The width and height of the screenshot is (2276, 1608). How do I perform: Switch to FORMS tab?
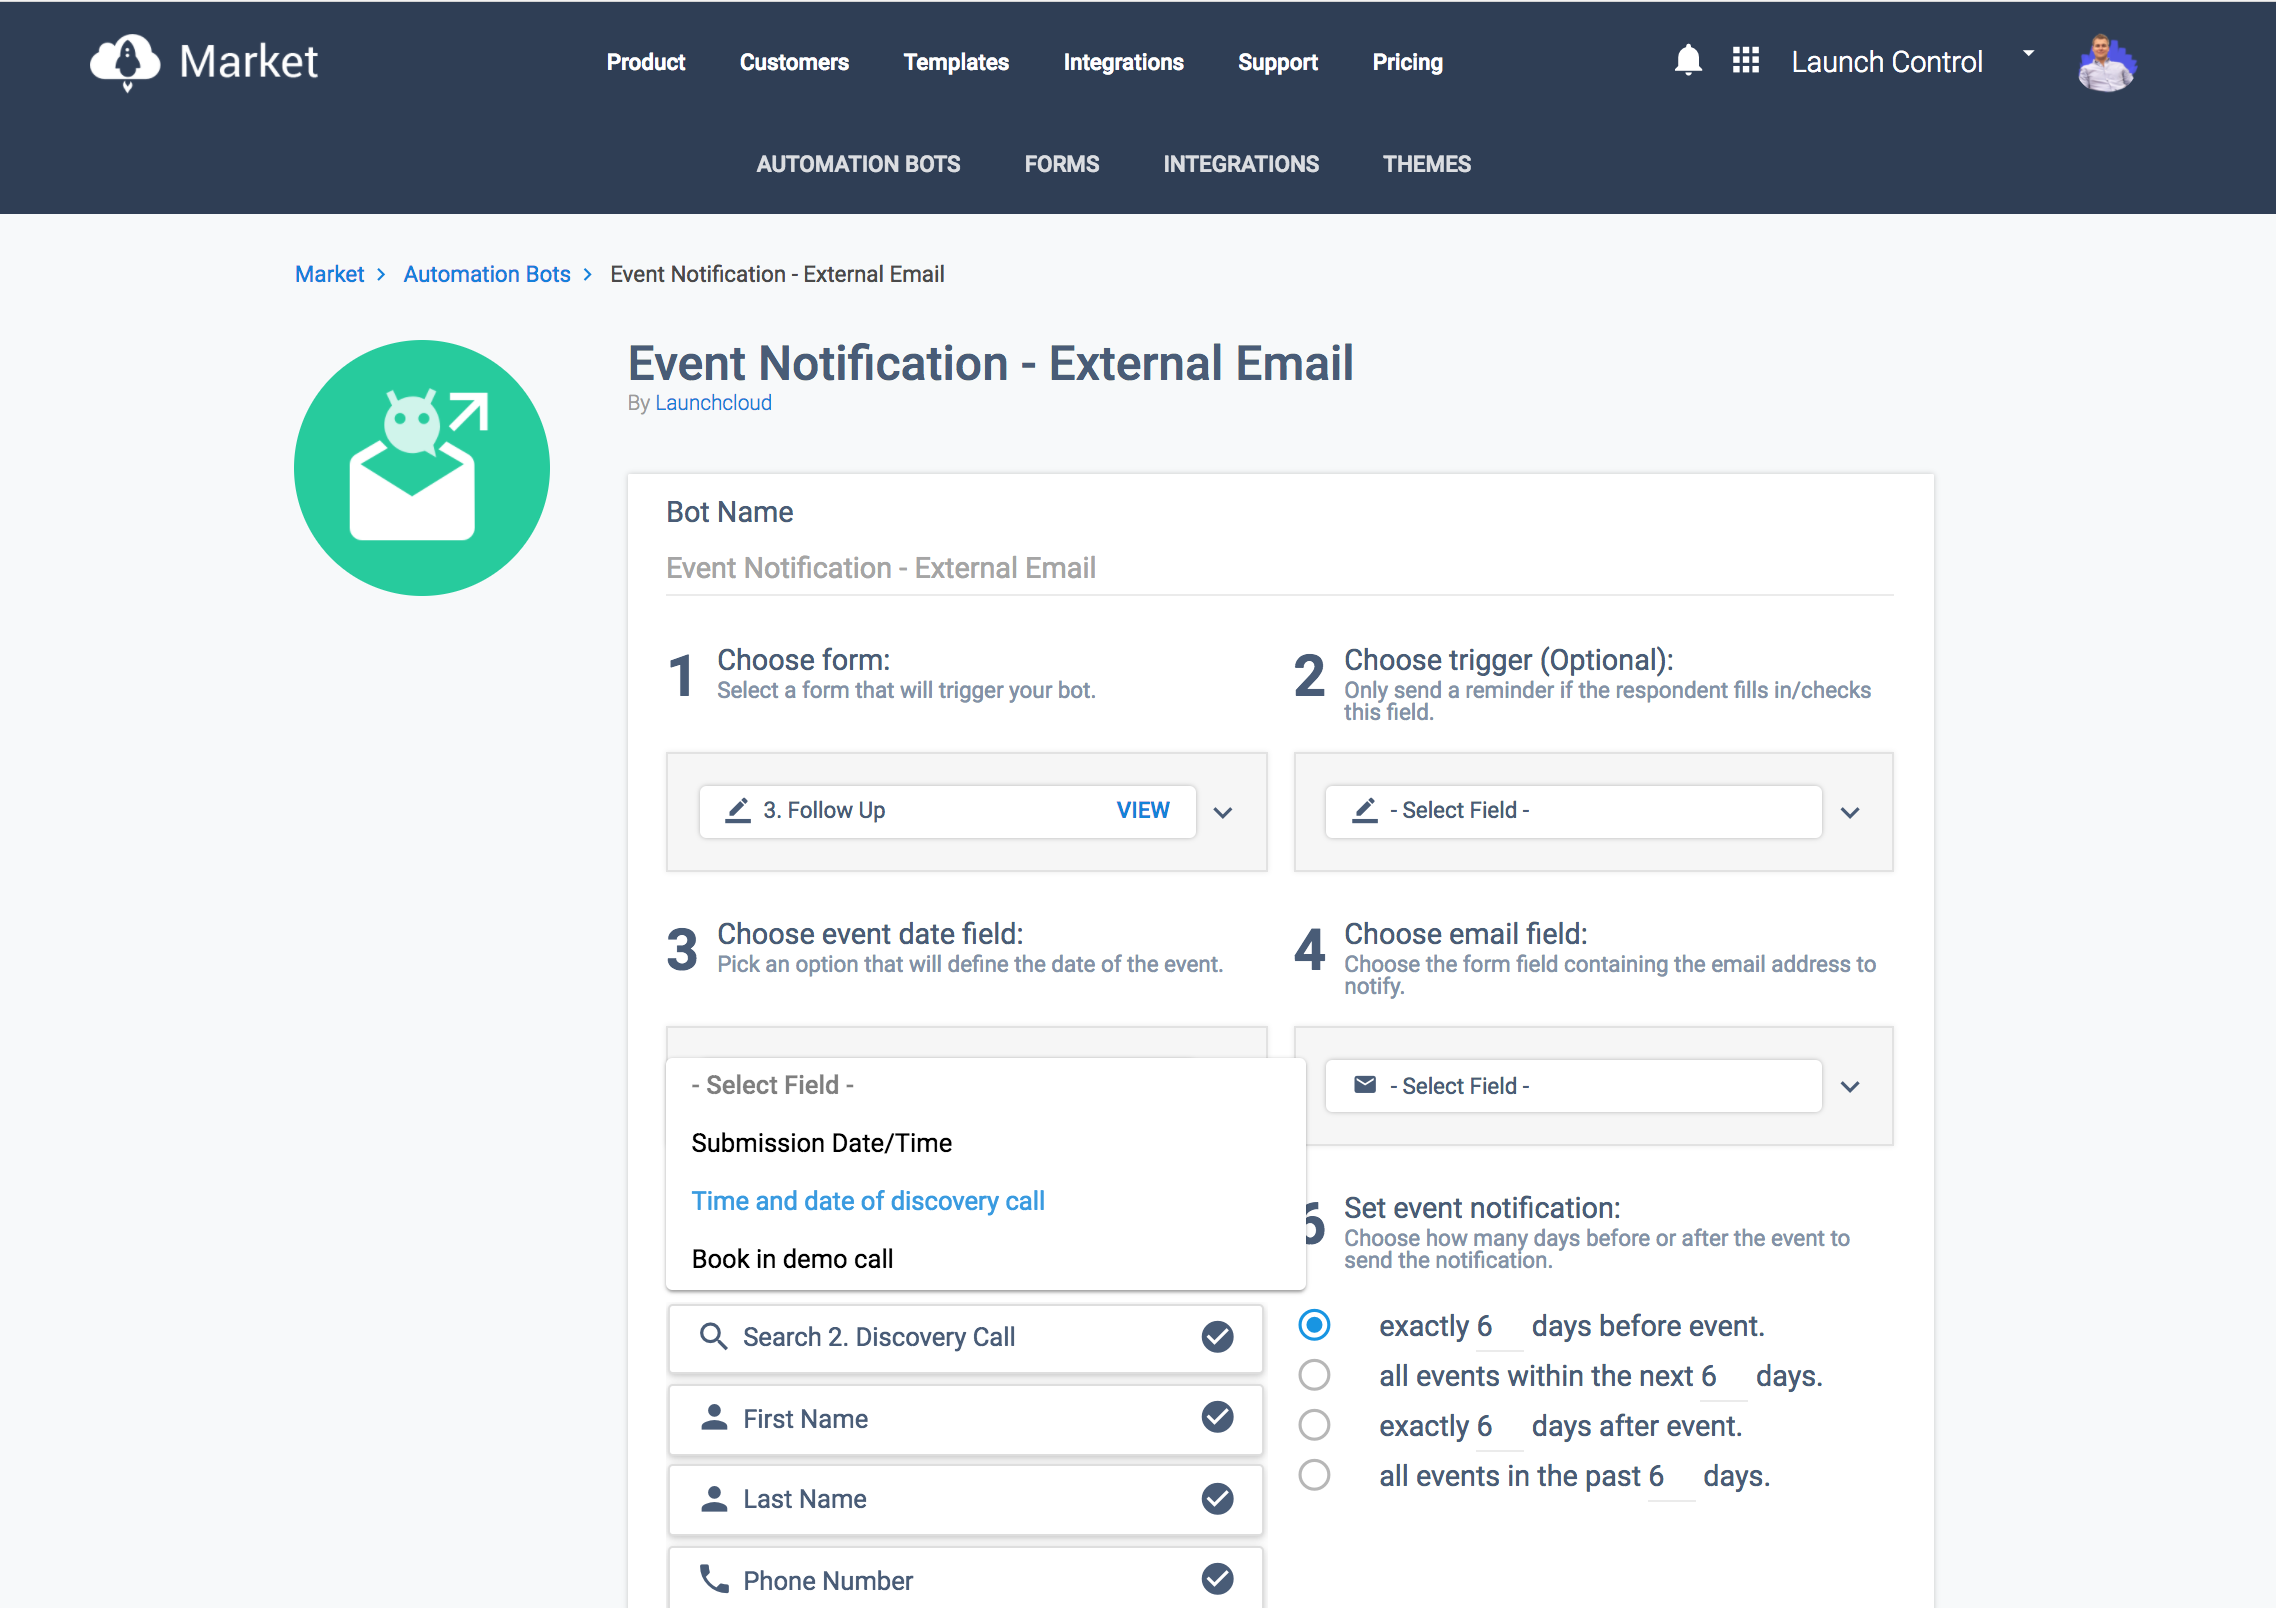point(1061,164)
